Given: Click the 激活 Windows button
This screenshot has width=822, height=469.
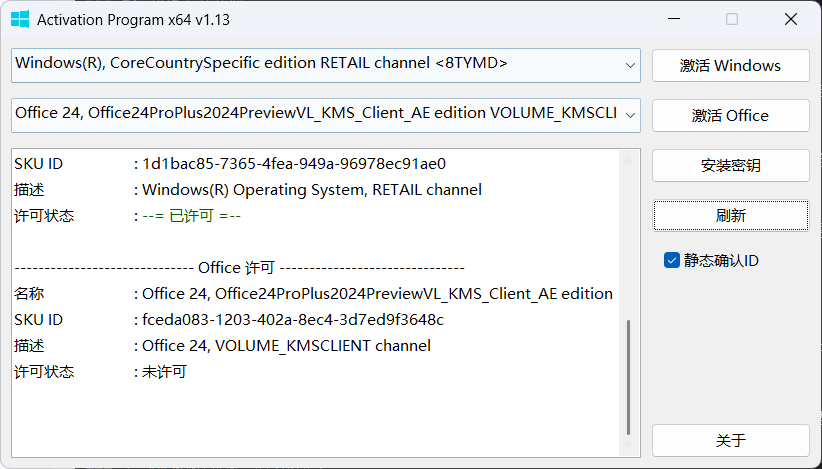Looking at the screenshot, I should point(730,66).
